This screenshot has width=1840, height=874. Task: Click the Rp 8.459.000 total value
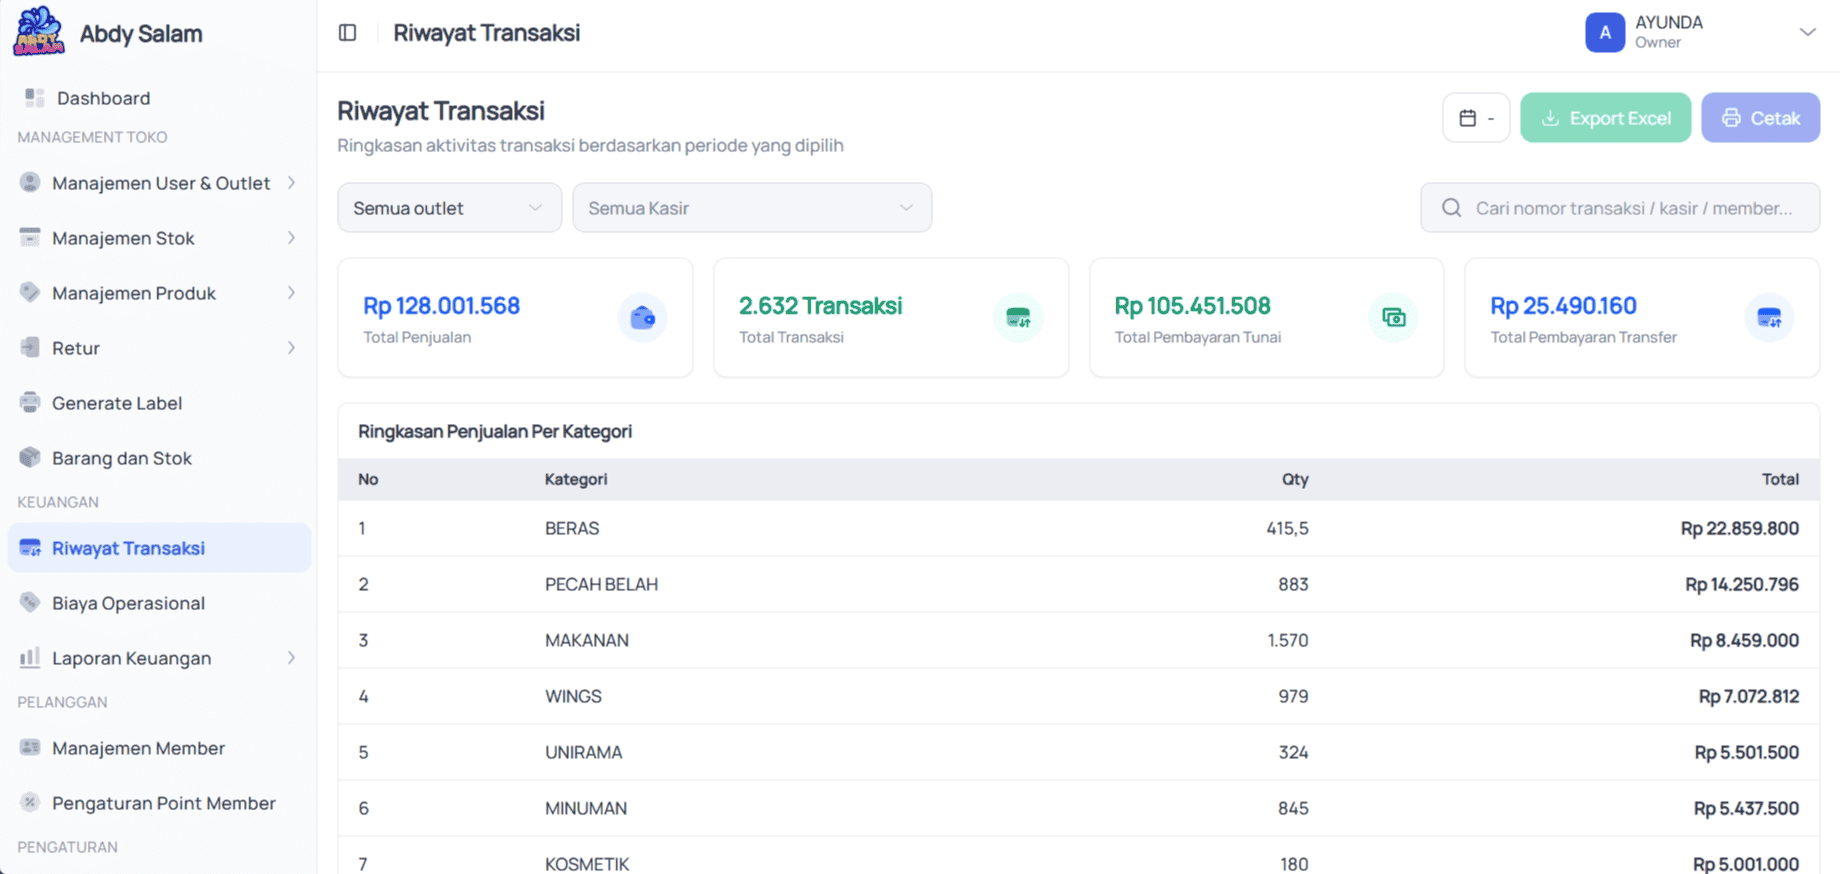point(1744,640)
